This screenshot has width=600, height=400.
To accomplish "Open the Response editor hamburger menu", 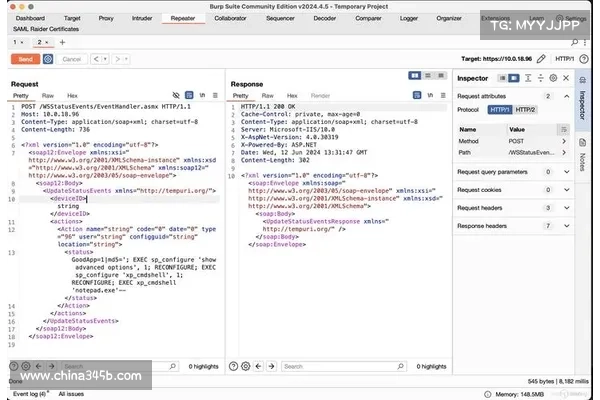I will [x=443, y=95].
